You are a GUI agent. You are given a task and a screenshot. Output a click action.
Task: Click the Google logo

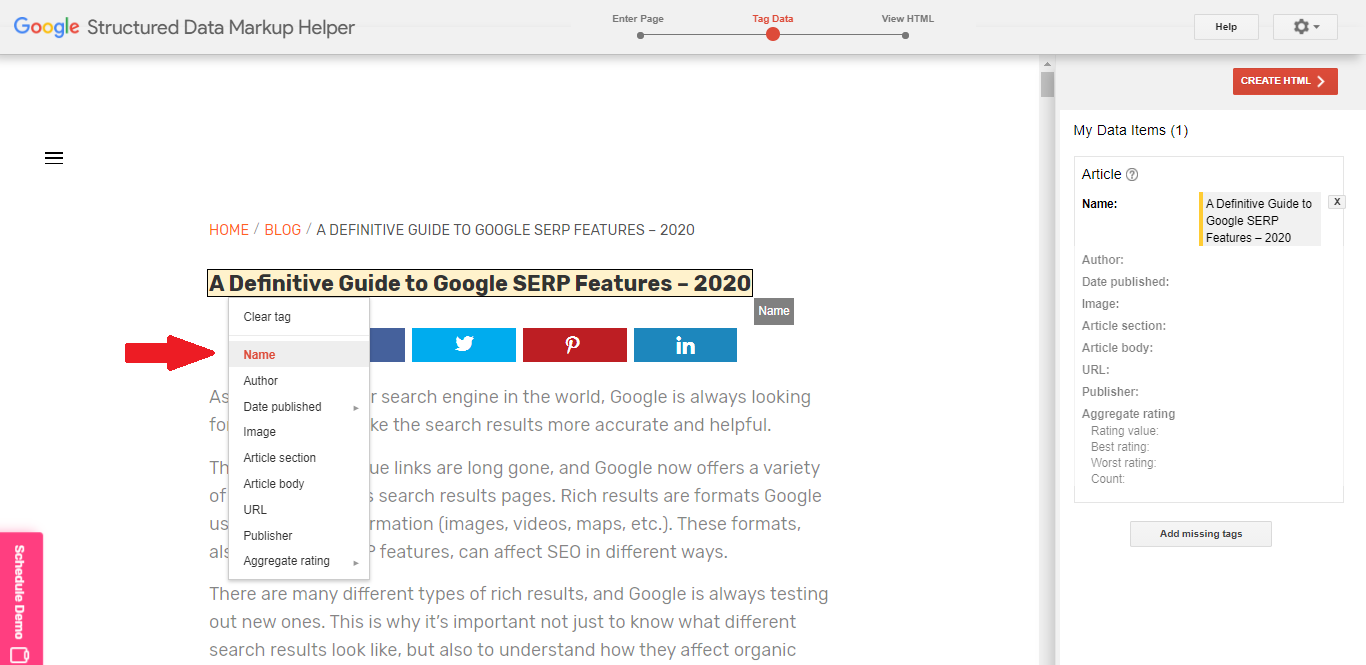click(x=47, y=27)
